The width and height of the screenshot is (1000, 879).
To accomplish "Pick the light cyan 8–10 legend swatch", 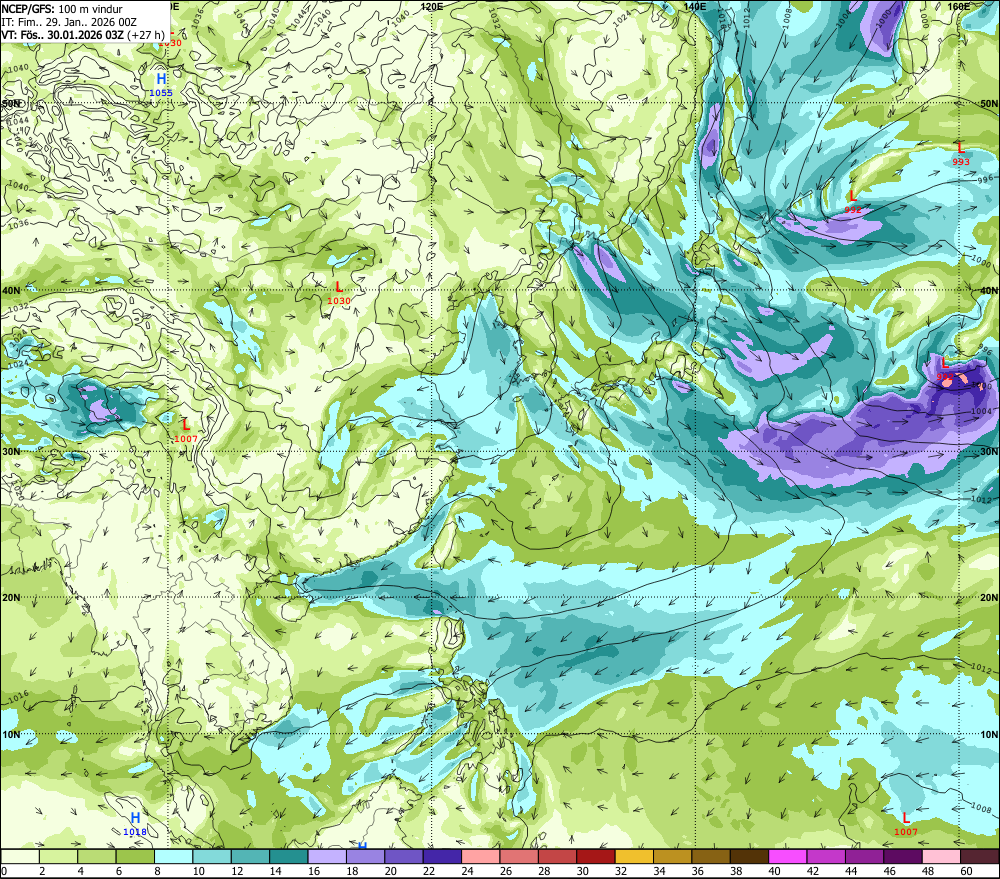I will pyautogui.click(x=173, y=856).
